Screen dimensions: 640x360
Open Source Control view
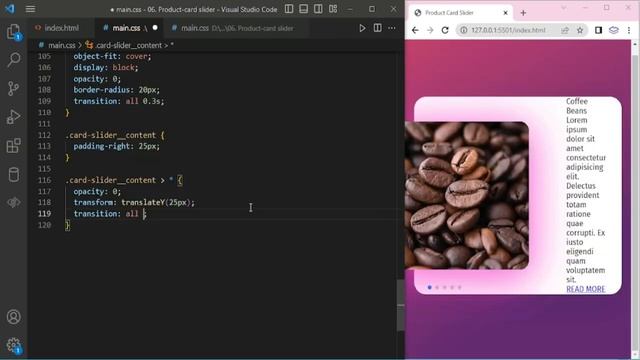13,89
